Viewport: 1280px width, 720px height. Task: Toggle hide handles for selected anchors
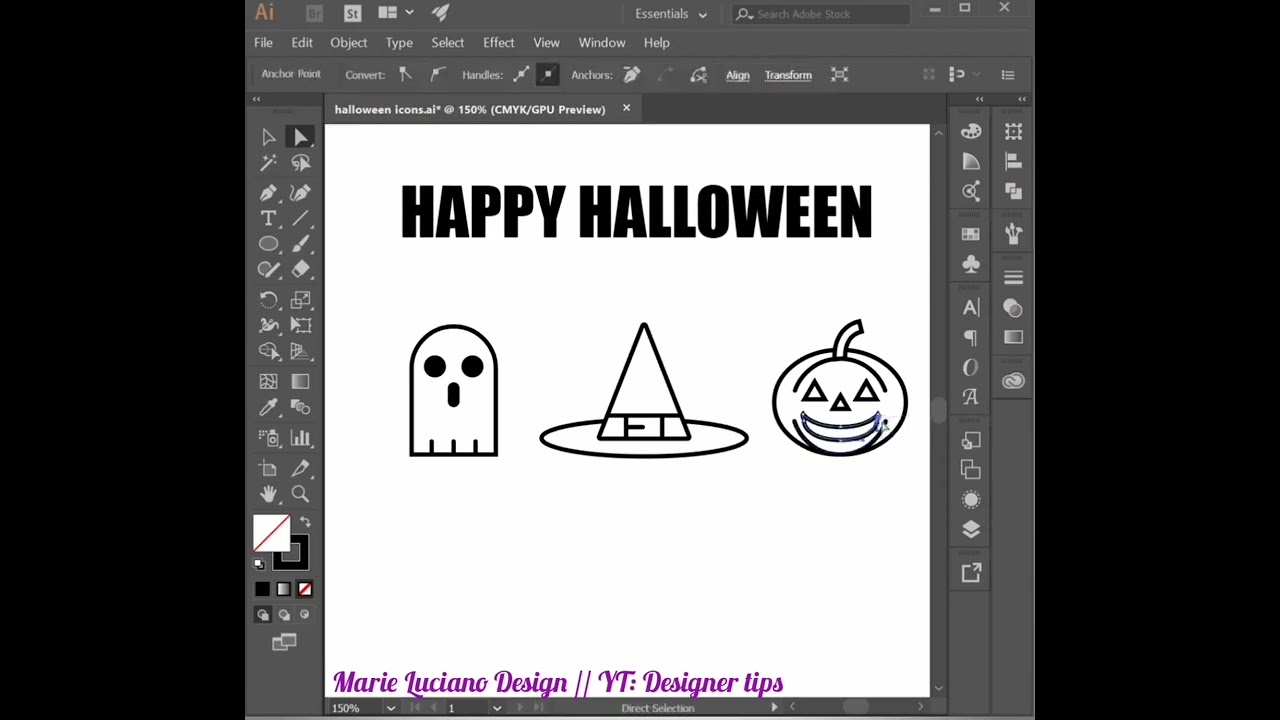(x=547, y=75)
